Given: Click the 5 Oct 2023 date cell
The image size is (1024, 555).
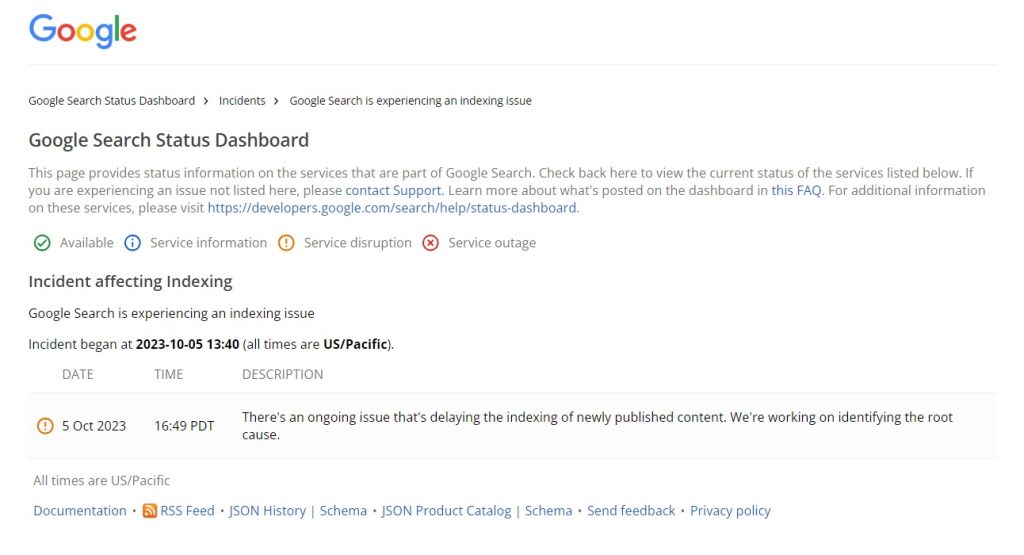Looking at the screenshot, I should point(94,426).
